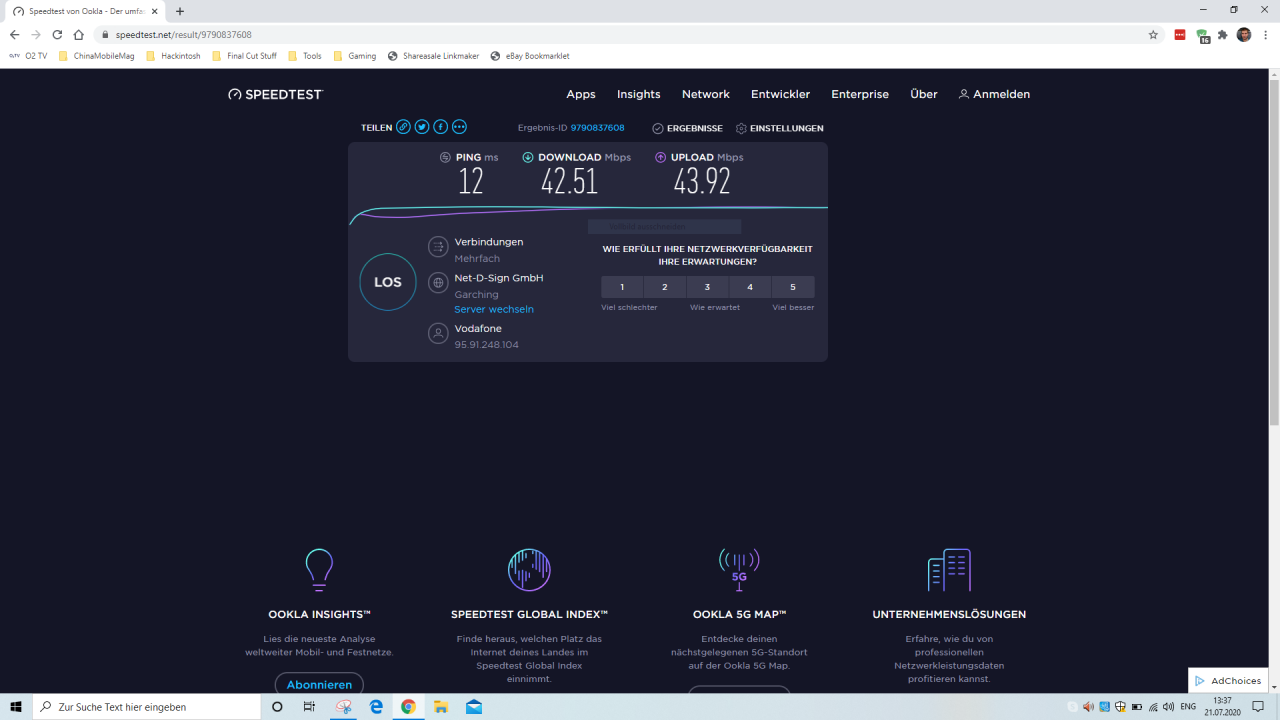Rate network availability as 5
The height and width of the screenshot is (720, 1280).
[x=793, y=287]
